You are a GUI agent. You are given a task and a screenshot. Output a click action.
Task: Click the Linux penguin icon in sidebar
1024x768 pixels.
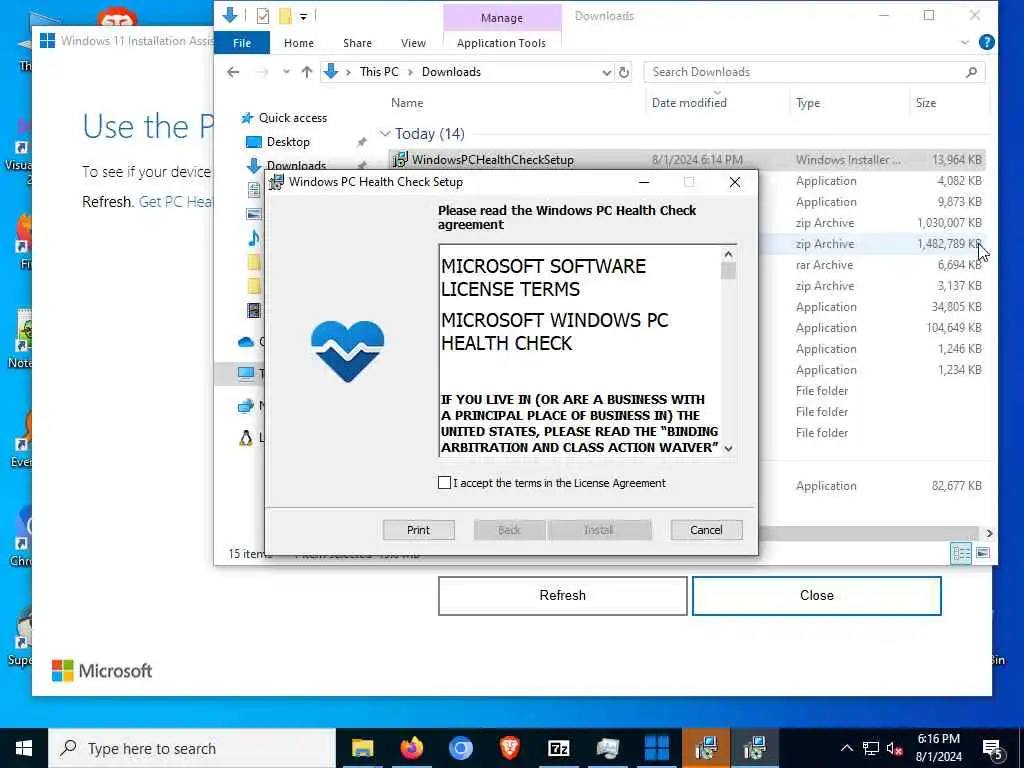[246, 438]
